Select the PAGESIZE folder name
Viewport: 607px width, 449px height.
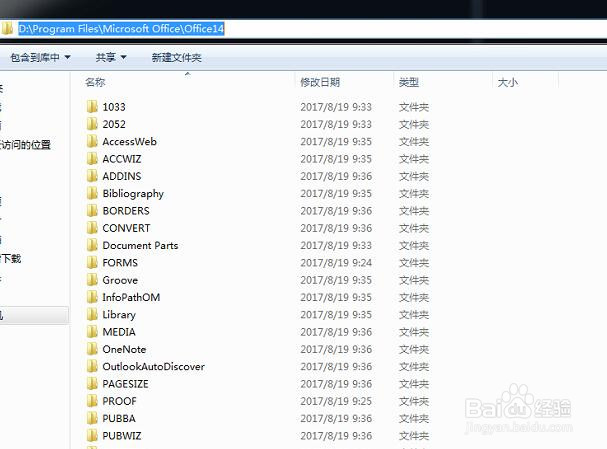point(125,384)
